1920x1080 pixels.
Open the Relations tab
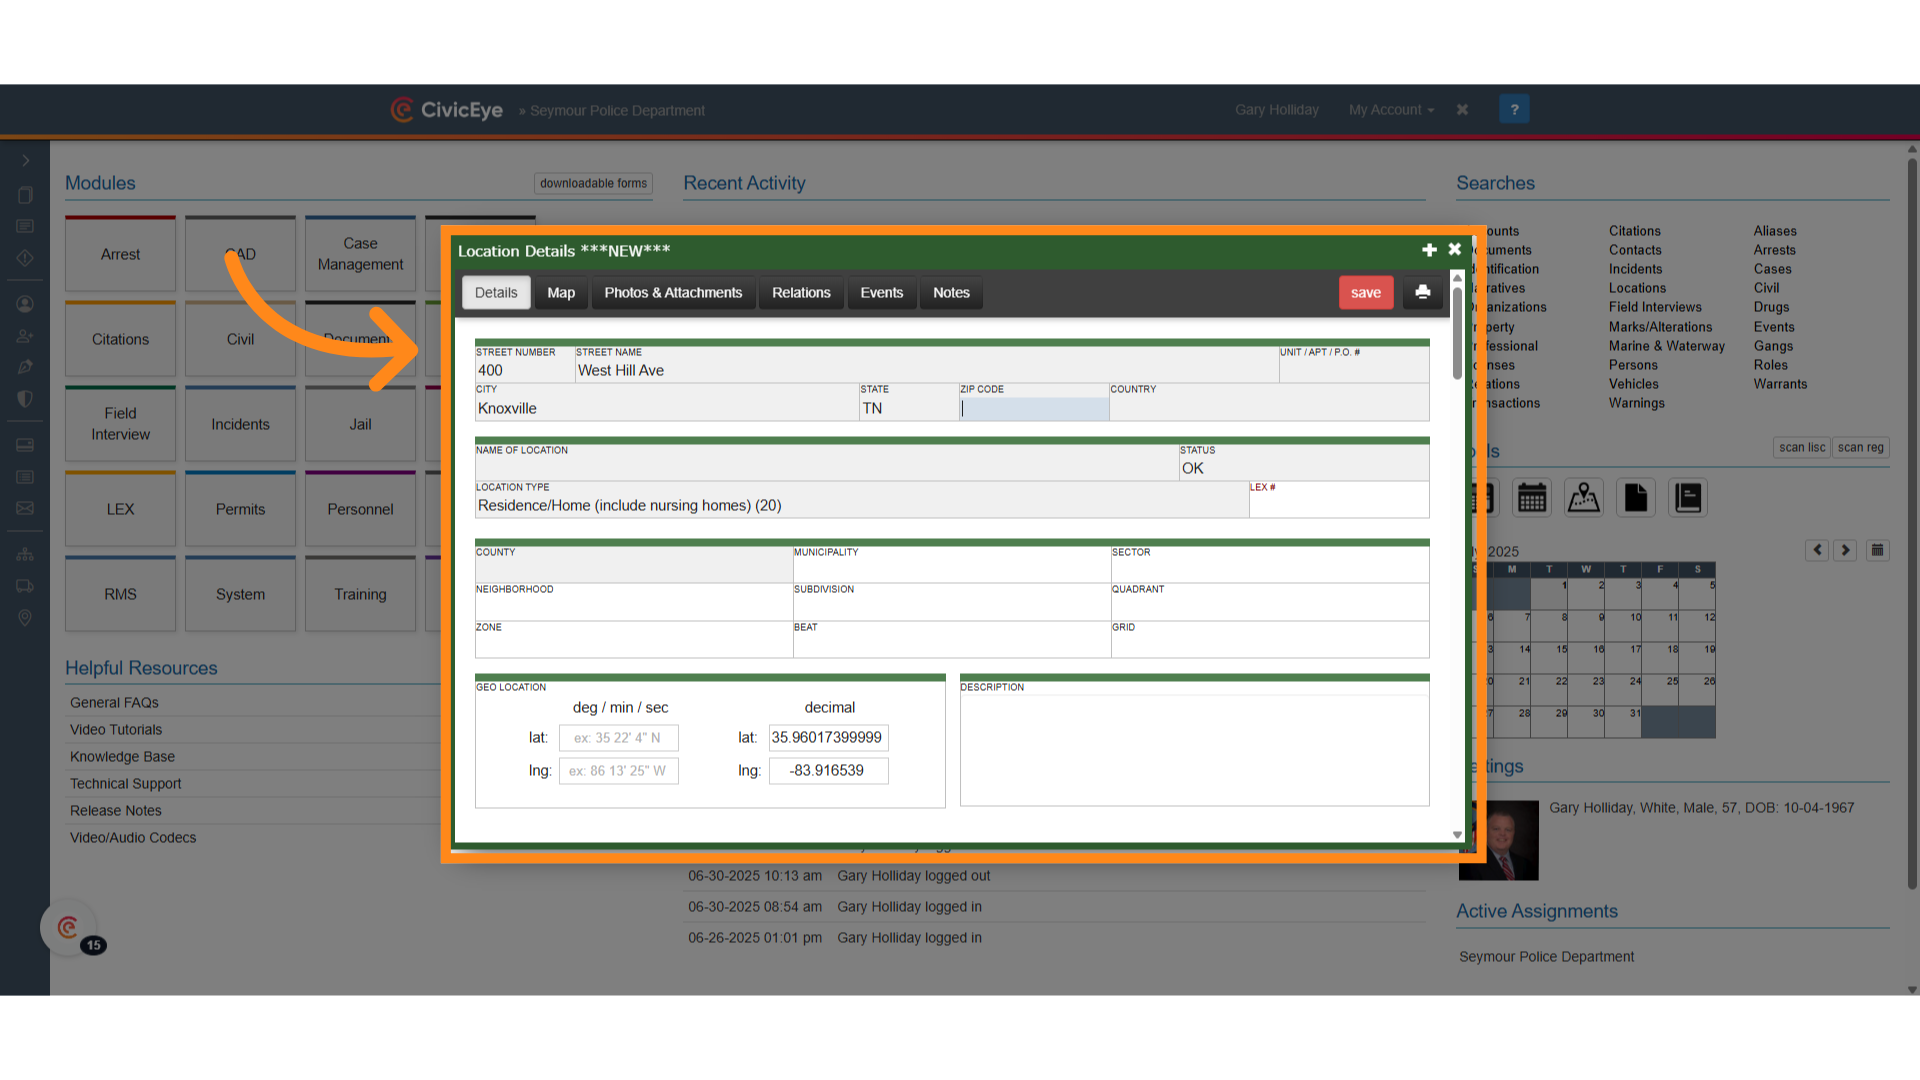pyautogui.click(x=801, y=292)
